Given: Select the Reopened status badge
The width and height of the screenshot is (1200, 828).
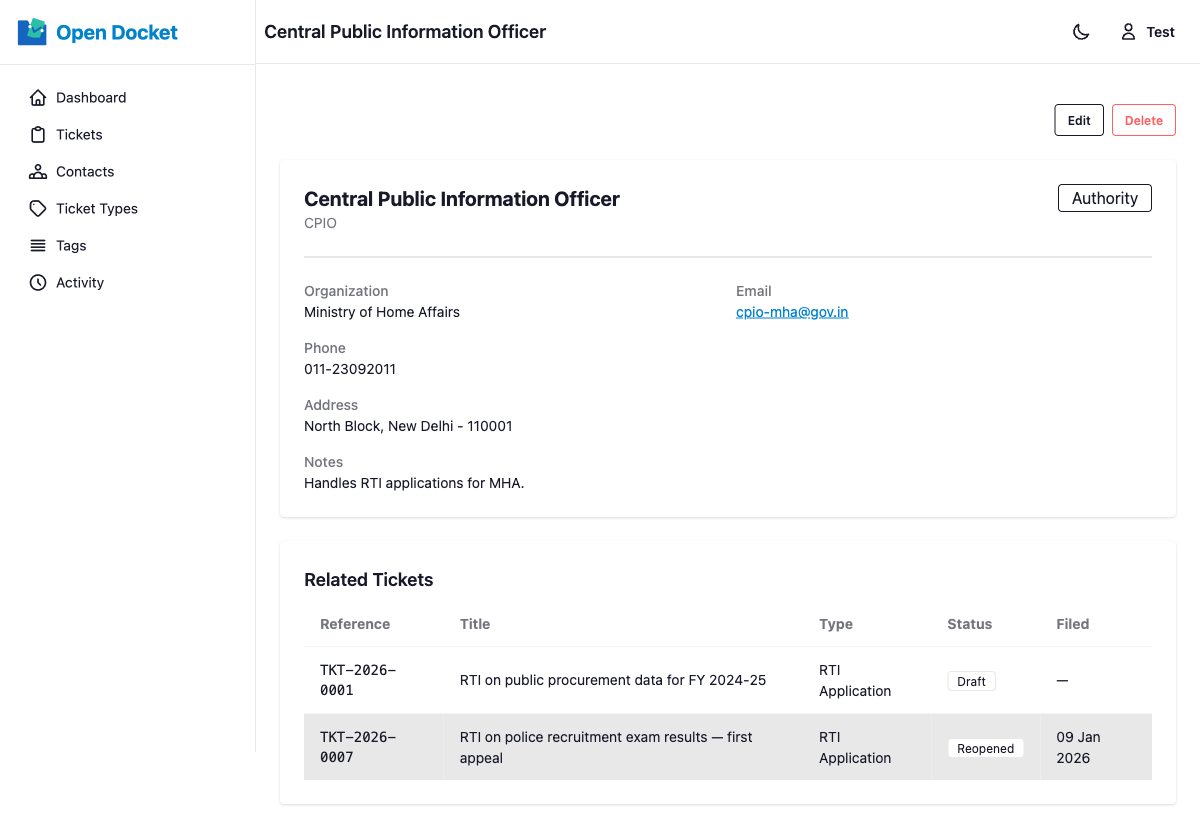Looking at the screenshot, I should pyautogui.click(x=985, y=747).
